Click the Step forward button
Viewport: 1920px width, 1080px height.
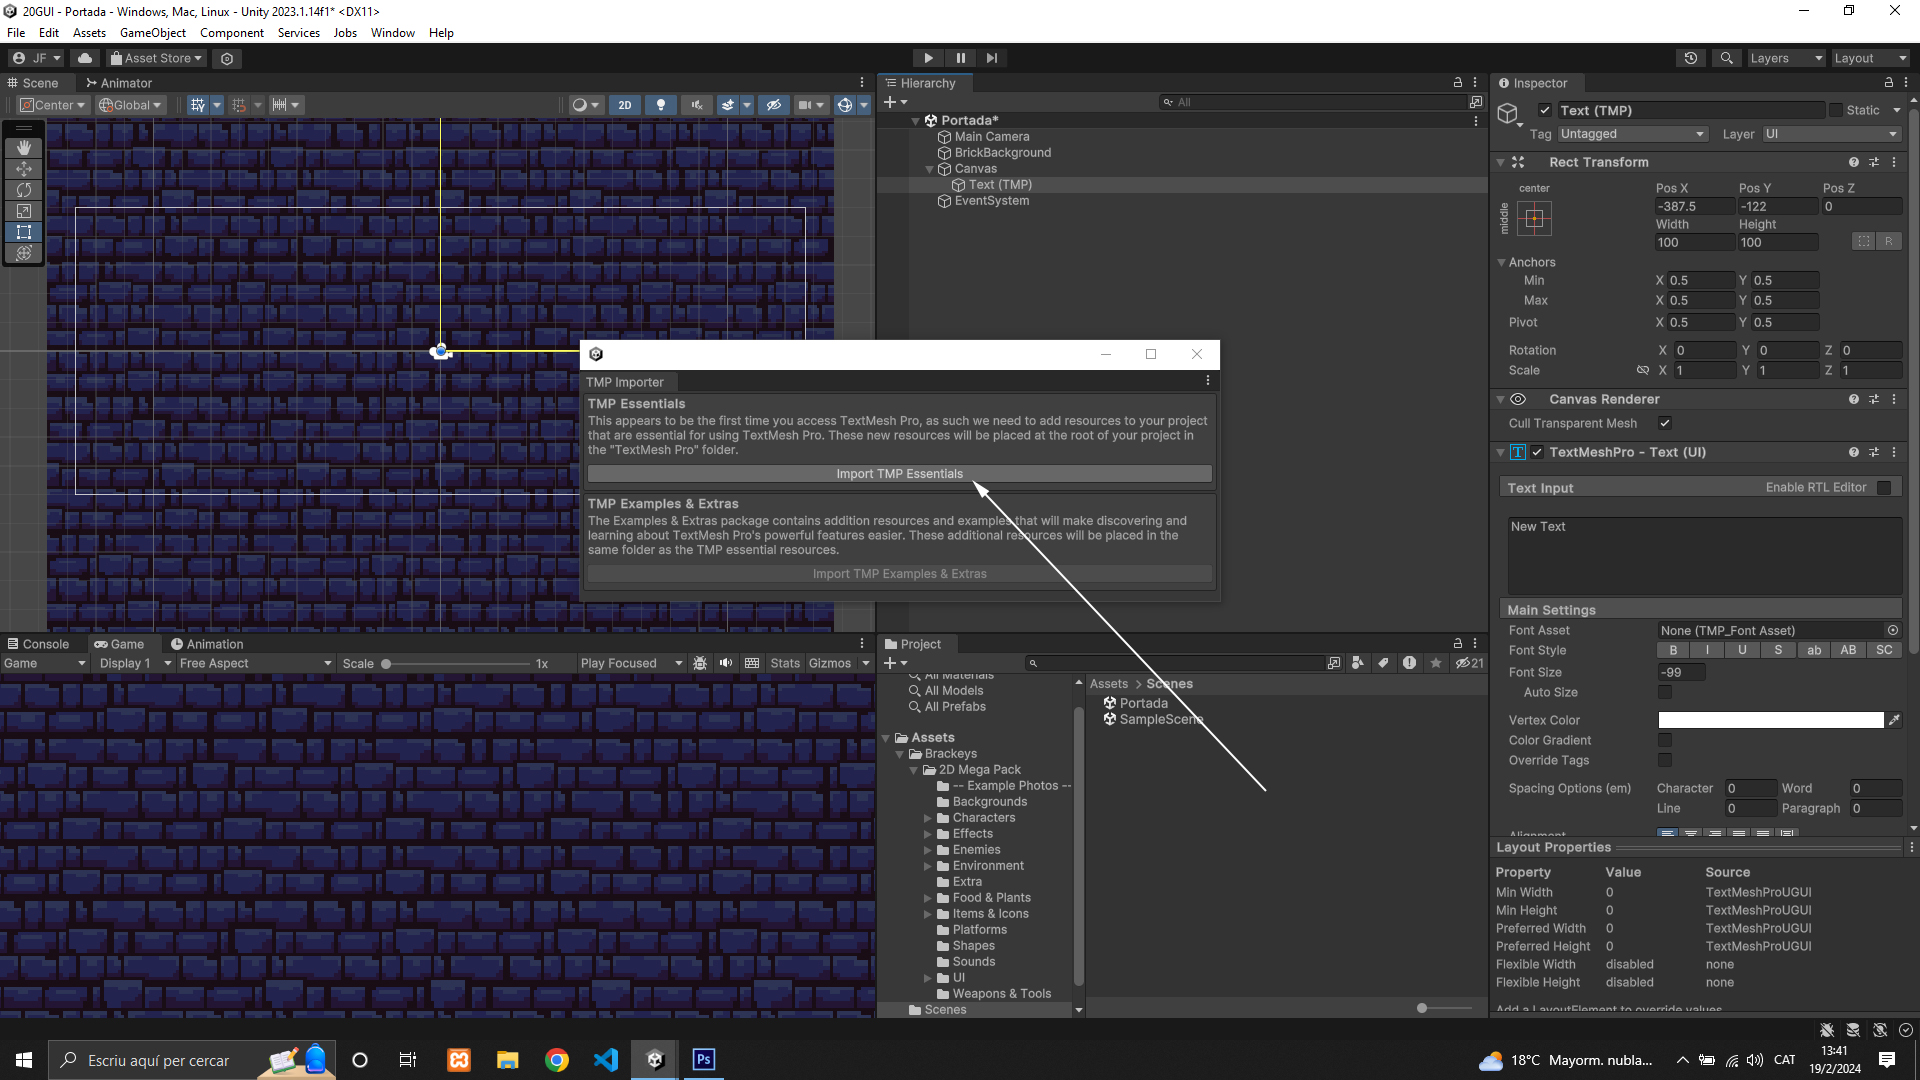pos(992,58)
